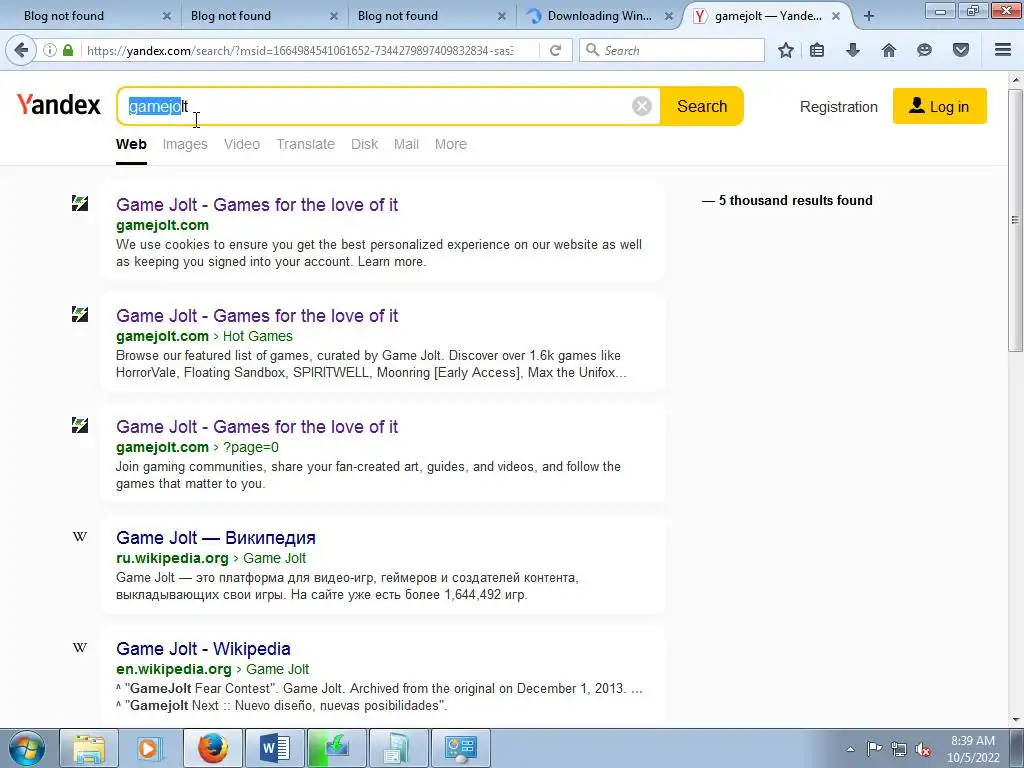Viewport: 1024px width, 768px height.
Task: Expand the More services menu
Action: tap(451, 144)
